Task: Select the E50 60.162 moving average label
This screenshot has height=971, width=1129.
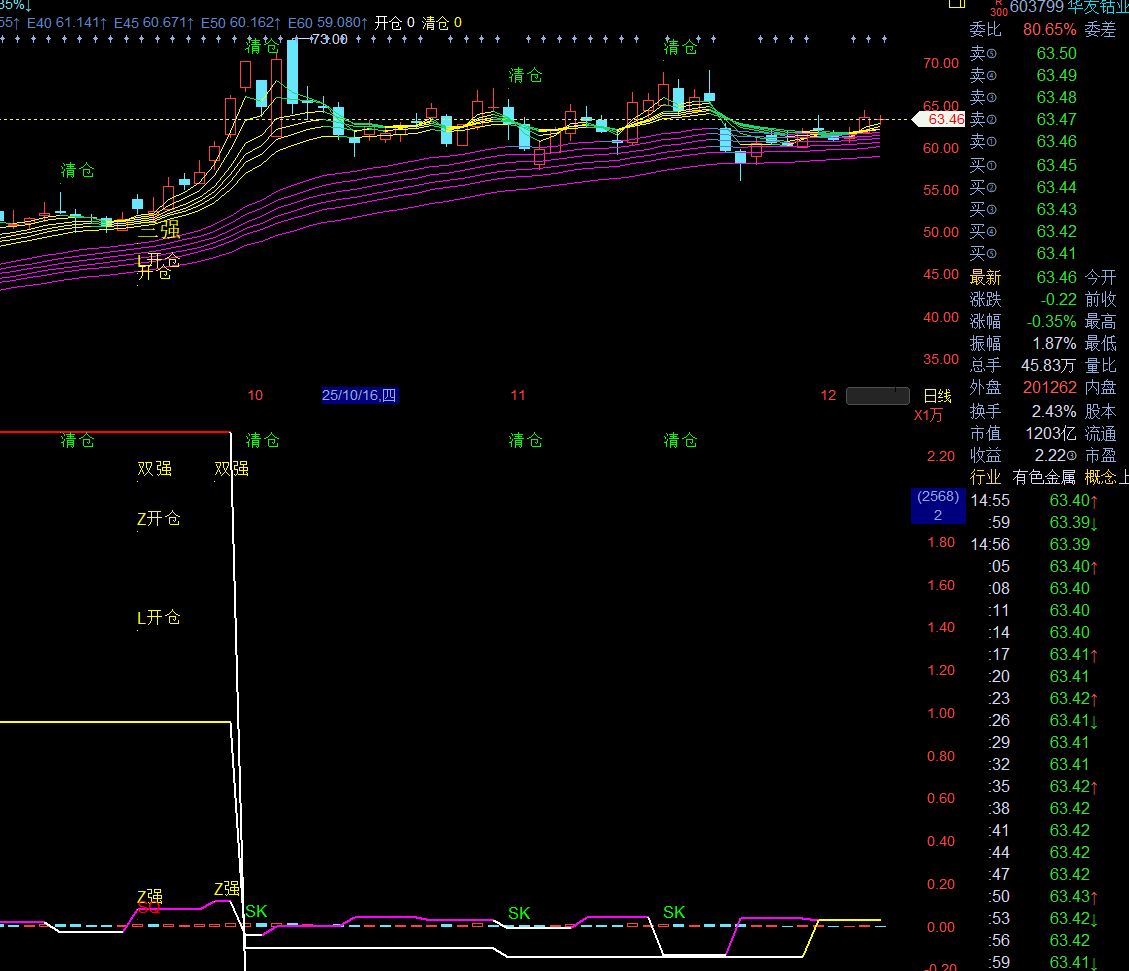Action: [240, 23]
